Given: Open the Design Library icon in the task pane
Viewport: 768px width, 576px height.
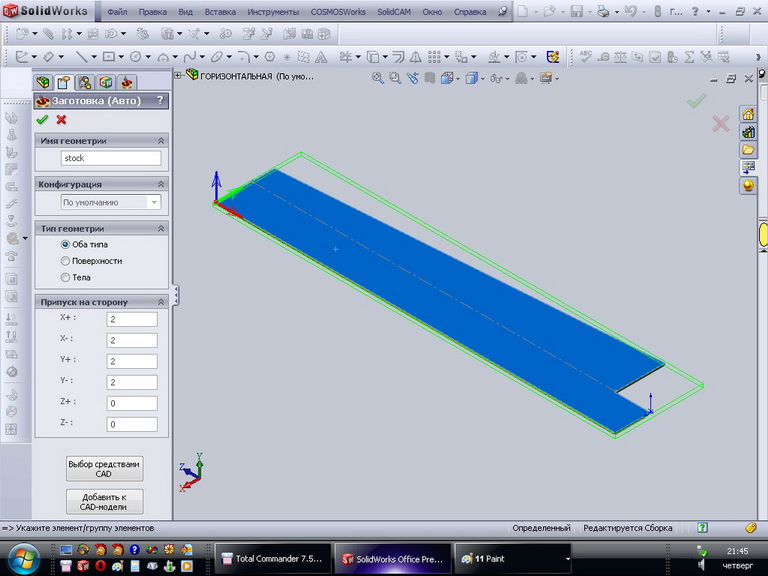Looking at the screenshot, I should point(748,132).
